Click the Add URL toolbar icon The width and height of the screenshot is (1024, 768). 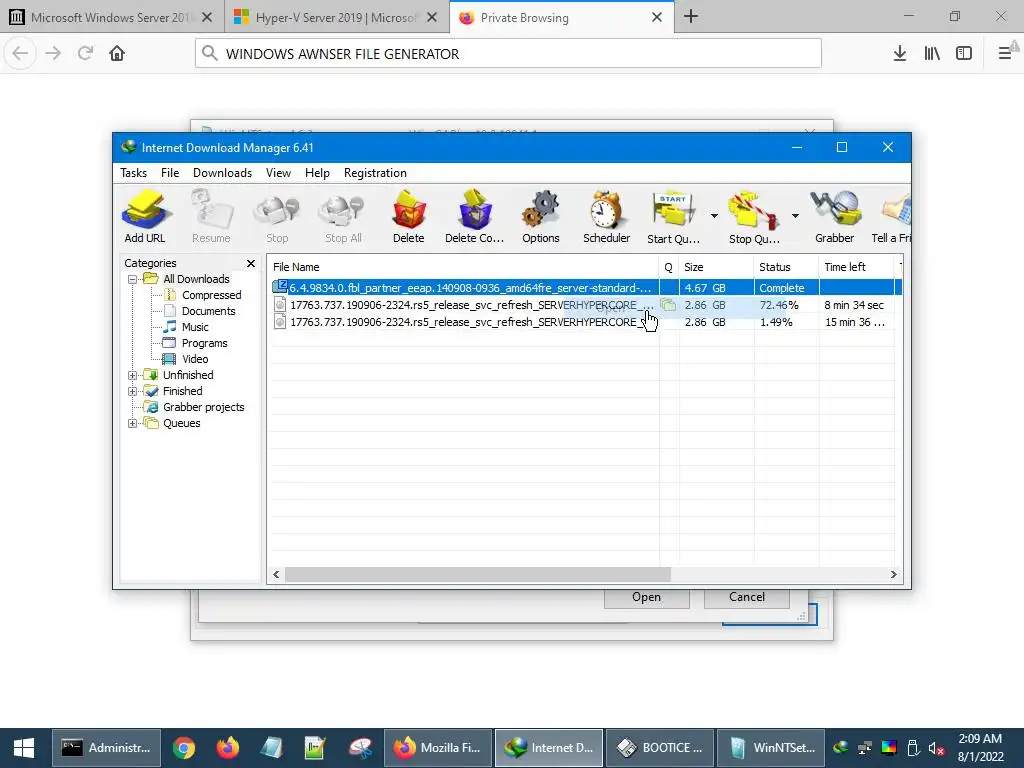[145, 217]
